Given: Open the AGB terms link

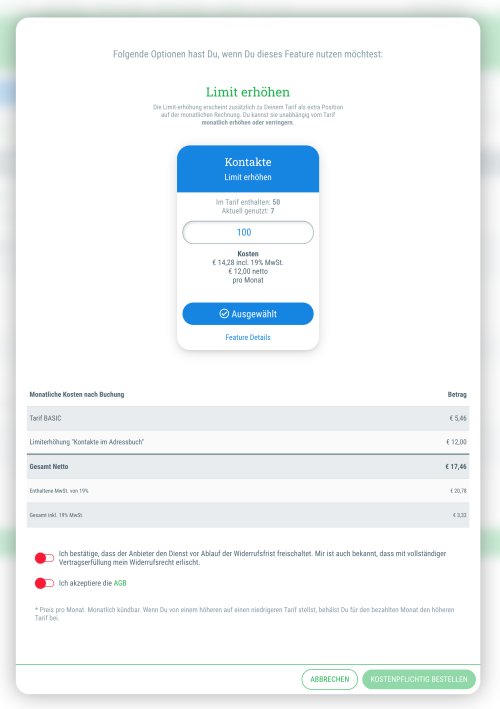Looking at the screenshot, I should 120,583.
